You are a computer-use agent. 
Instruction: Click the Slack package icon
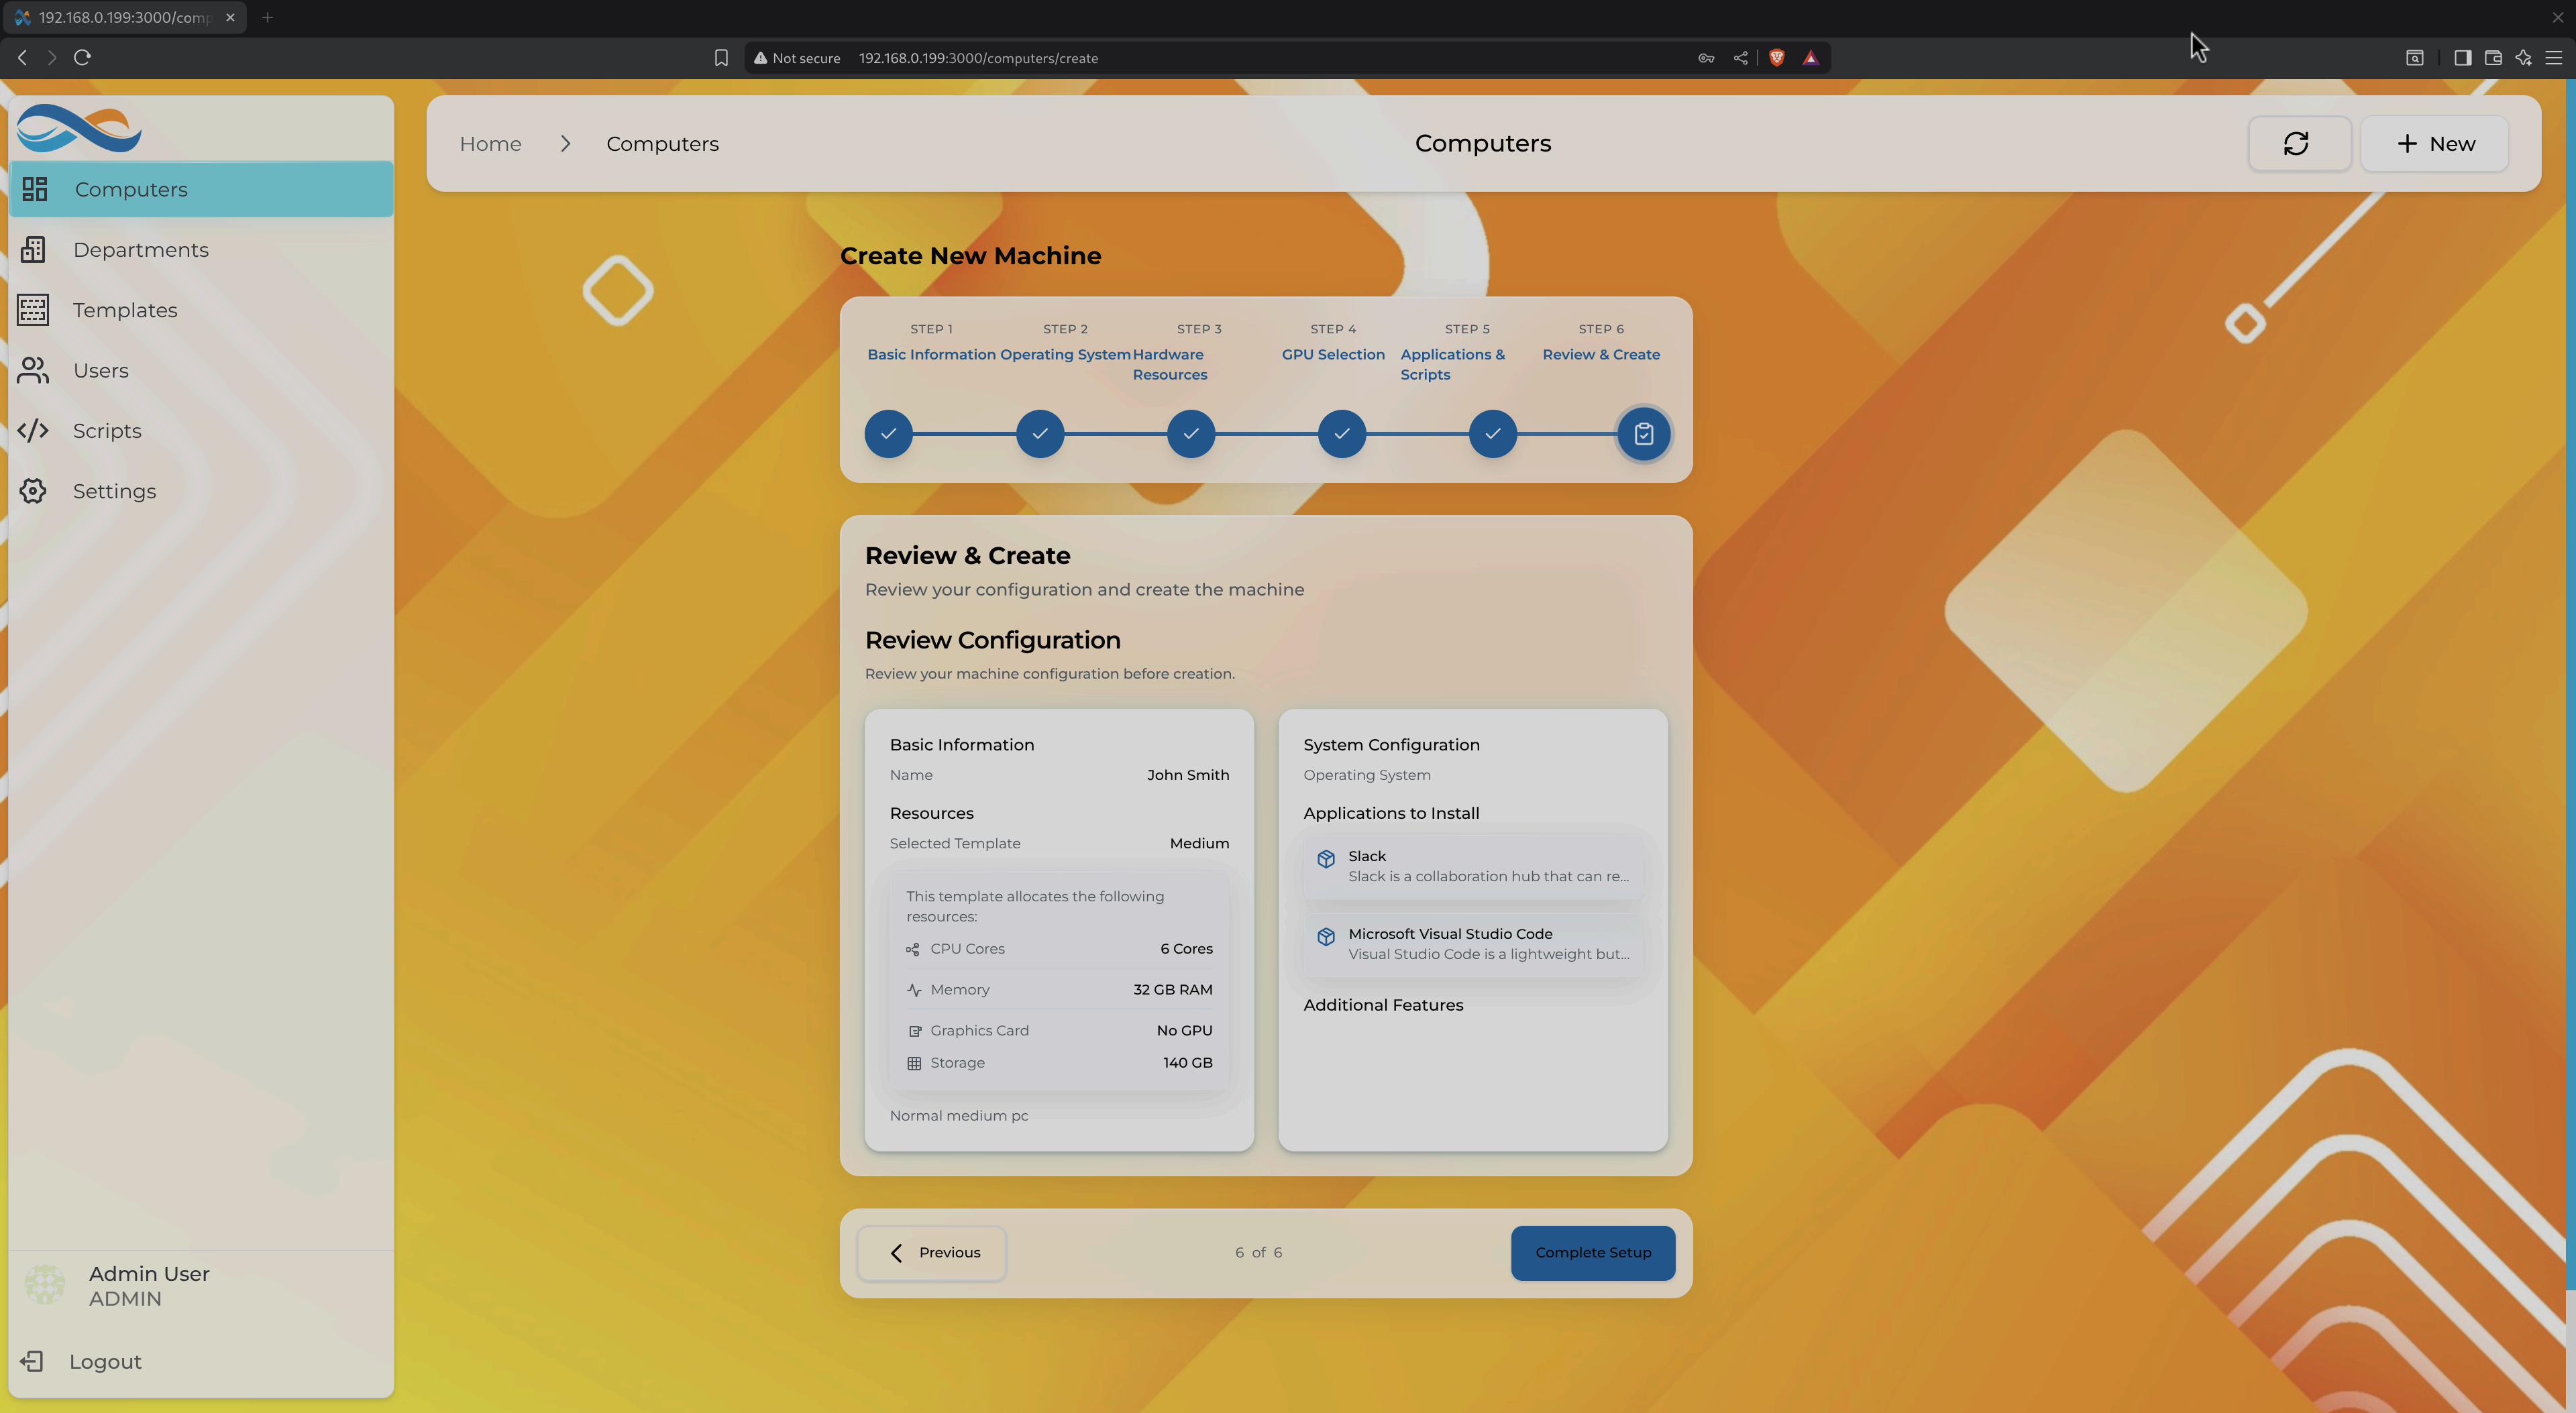(1326, 858)
